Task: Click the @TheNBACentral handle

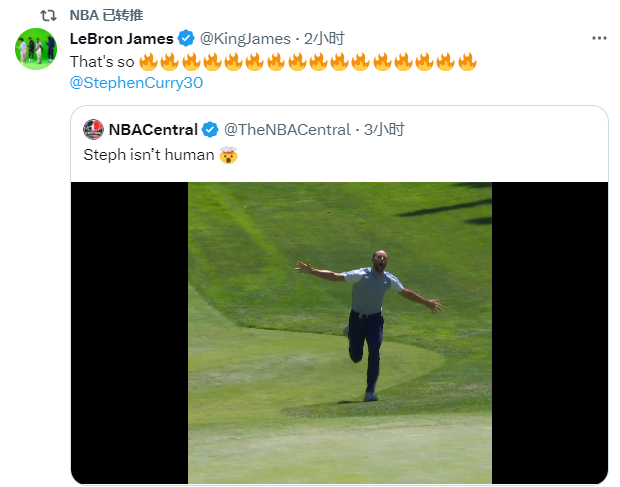Action: (286, 129)
